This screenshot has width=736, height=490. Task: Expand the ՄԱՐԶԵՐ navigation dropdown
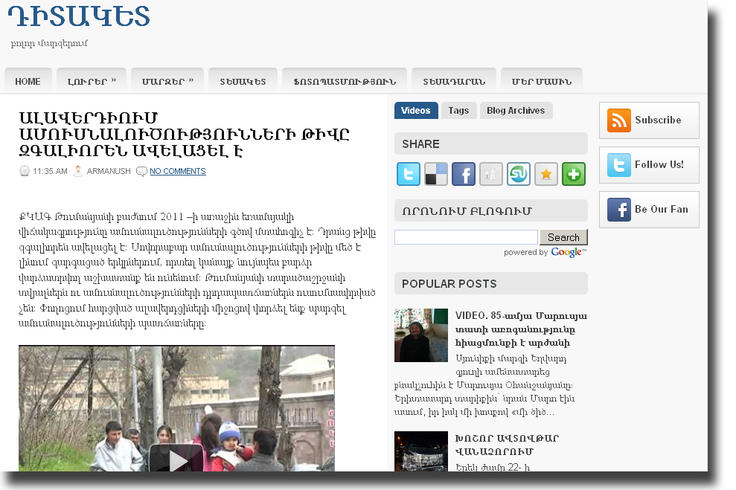(x=166, y=81)
